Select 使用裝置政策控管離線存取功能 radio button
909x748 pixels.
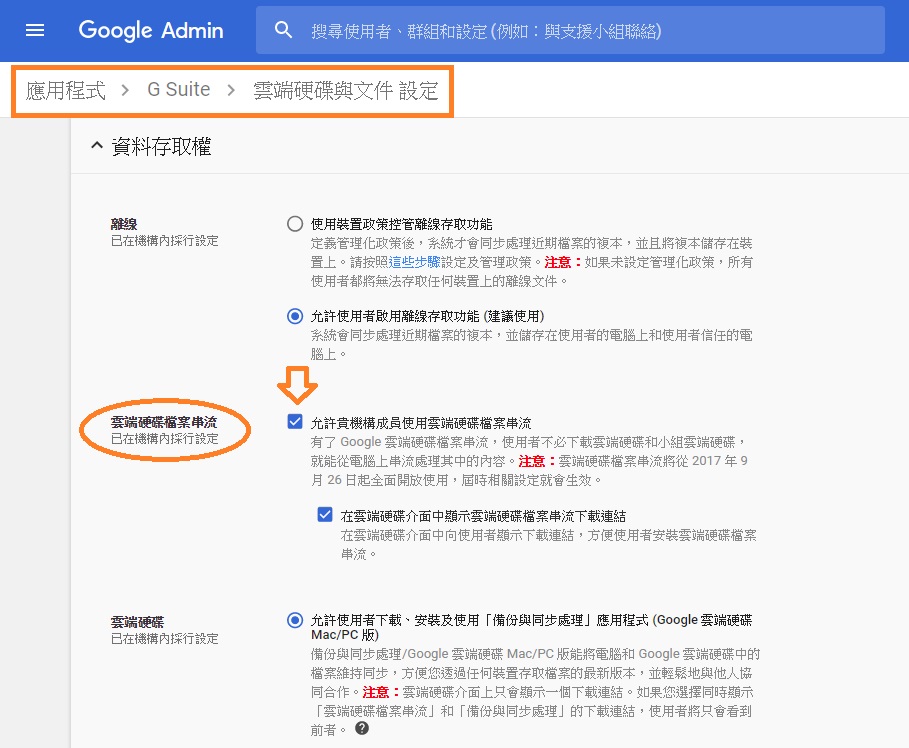(x=295, y=224)
